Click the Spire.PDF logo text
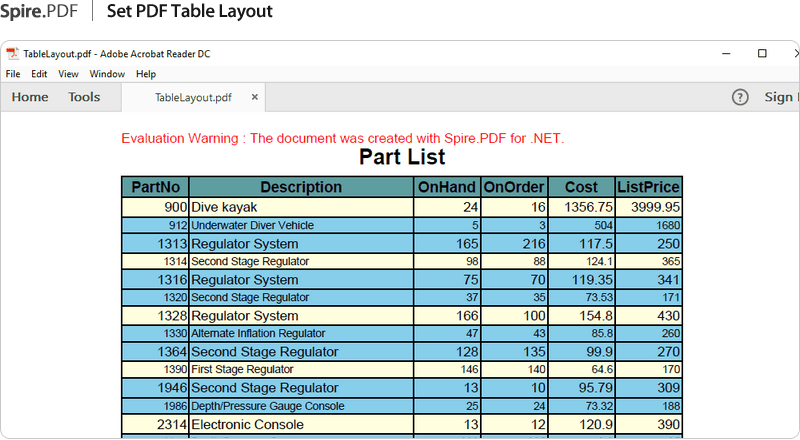 coord(39,11)
